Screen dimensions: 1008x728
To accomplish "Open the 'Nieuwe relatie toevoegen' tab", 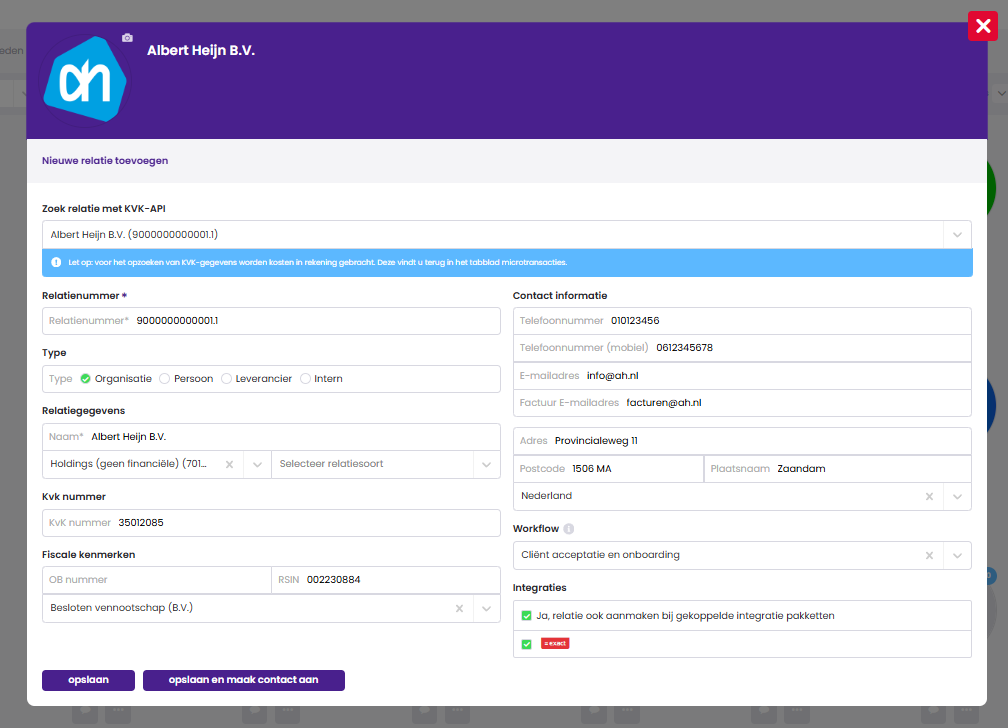I will pos(105,161).
